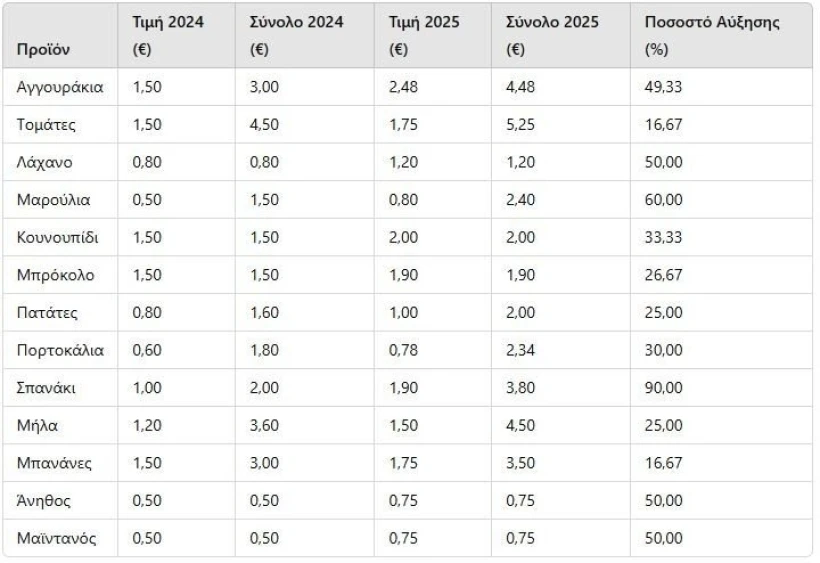
Task: Click the 49,33 percentage cell
Action: coord(664,87)
